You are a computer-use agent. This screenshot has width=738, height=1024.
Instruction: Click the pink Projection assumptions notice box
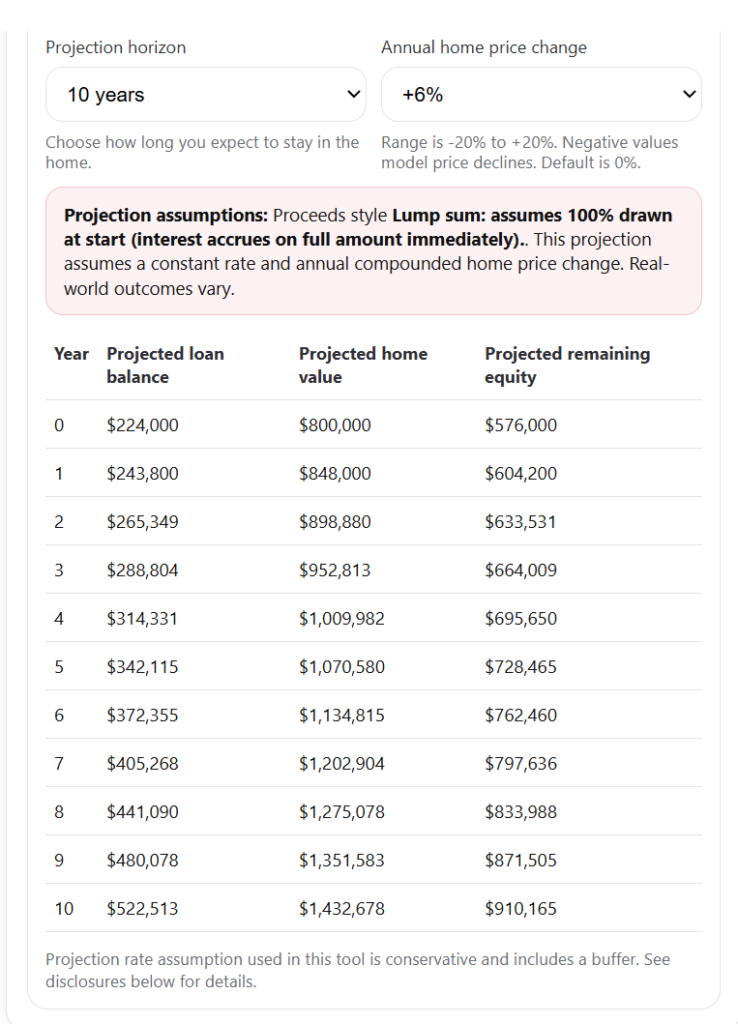[x=373, y=250]
